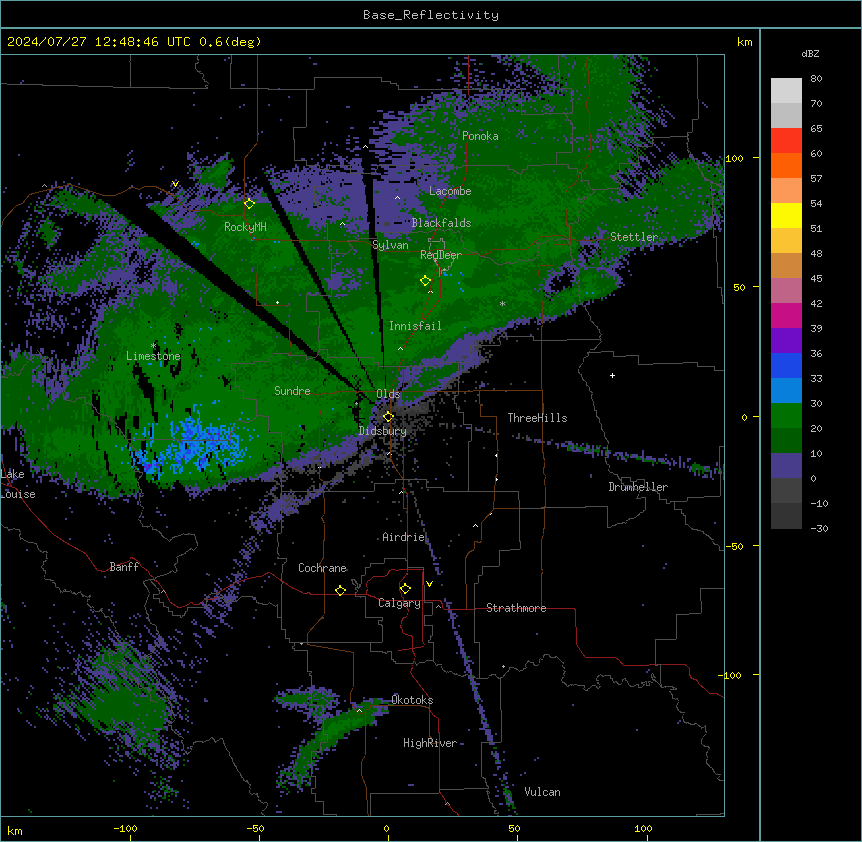Click the asterisk marker above Limestone
Viewport: 862px width, 842px height.
(x=153, y=346)
